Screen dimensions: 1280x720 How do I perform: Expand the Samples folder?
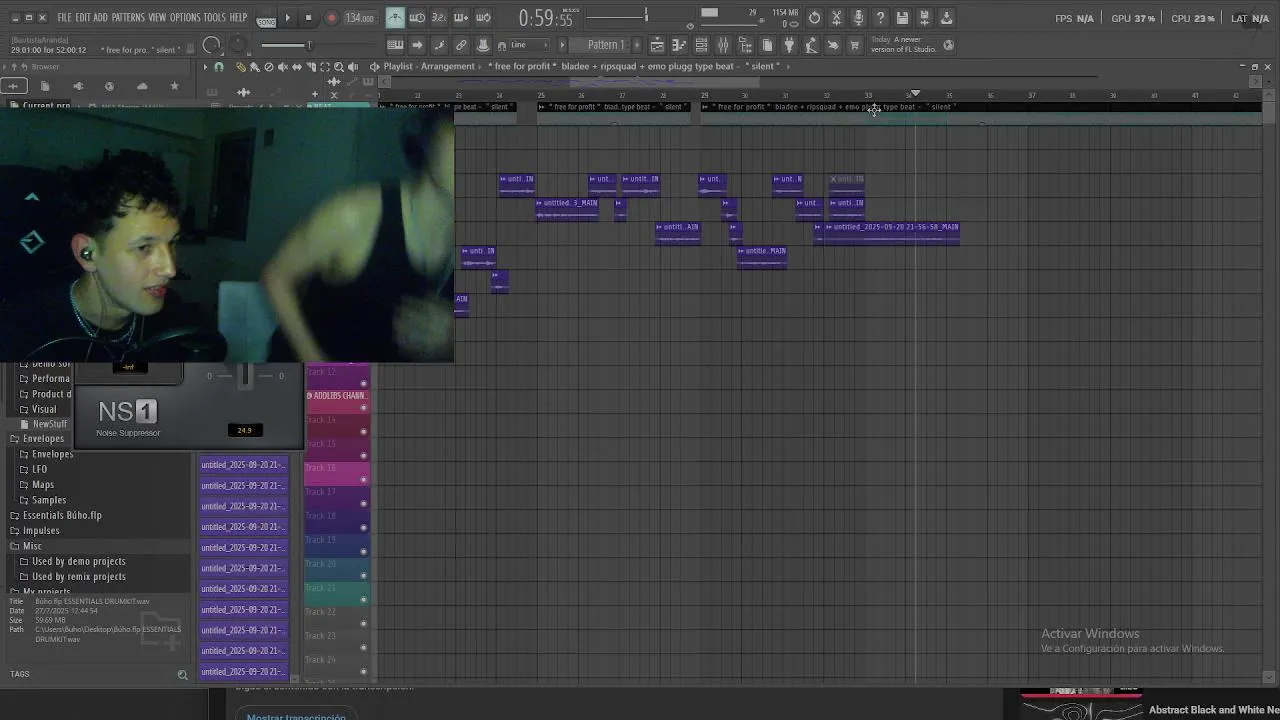pos(49,500)
